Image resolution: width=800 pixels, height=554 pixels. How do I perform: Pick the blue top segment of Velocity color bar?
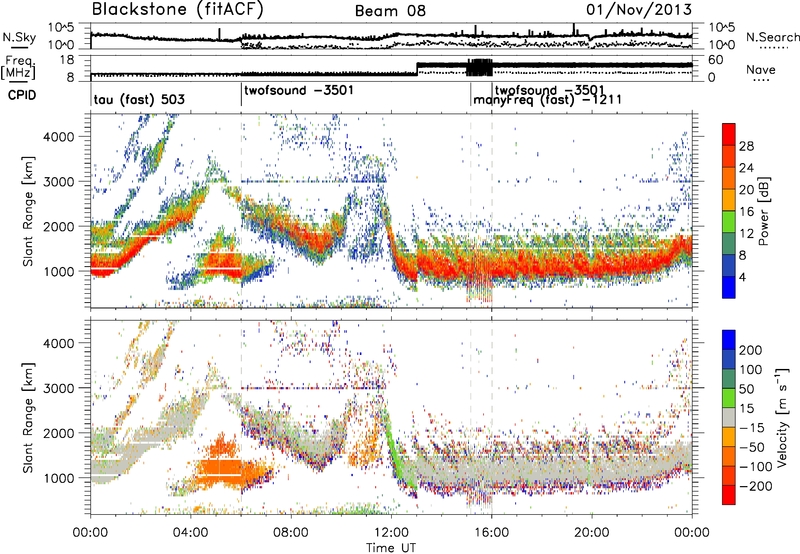(x=729, y=340)
